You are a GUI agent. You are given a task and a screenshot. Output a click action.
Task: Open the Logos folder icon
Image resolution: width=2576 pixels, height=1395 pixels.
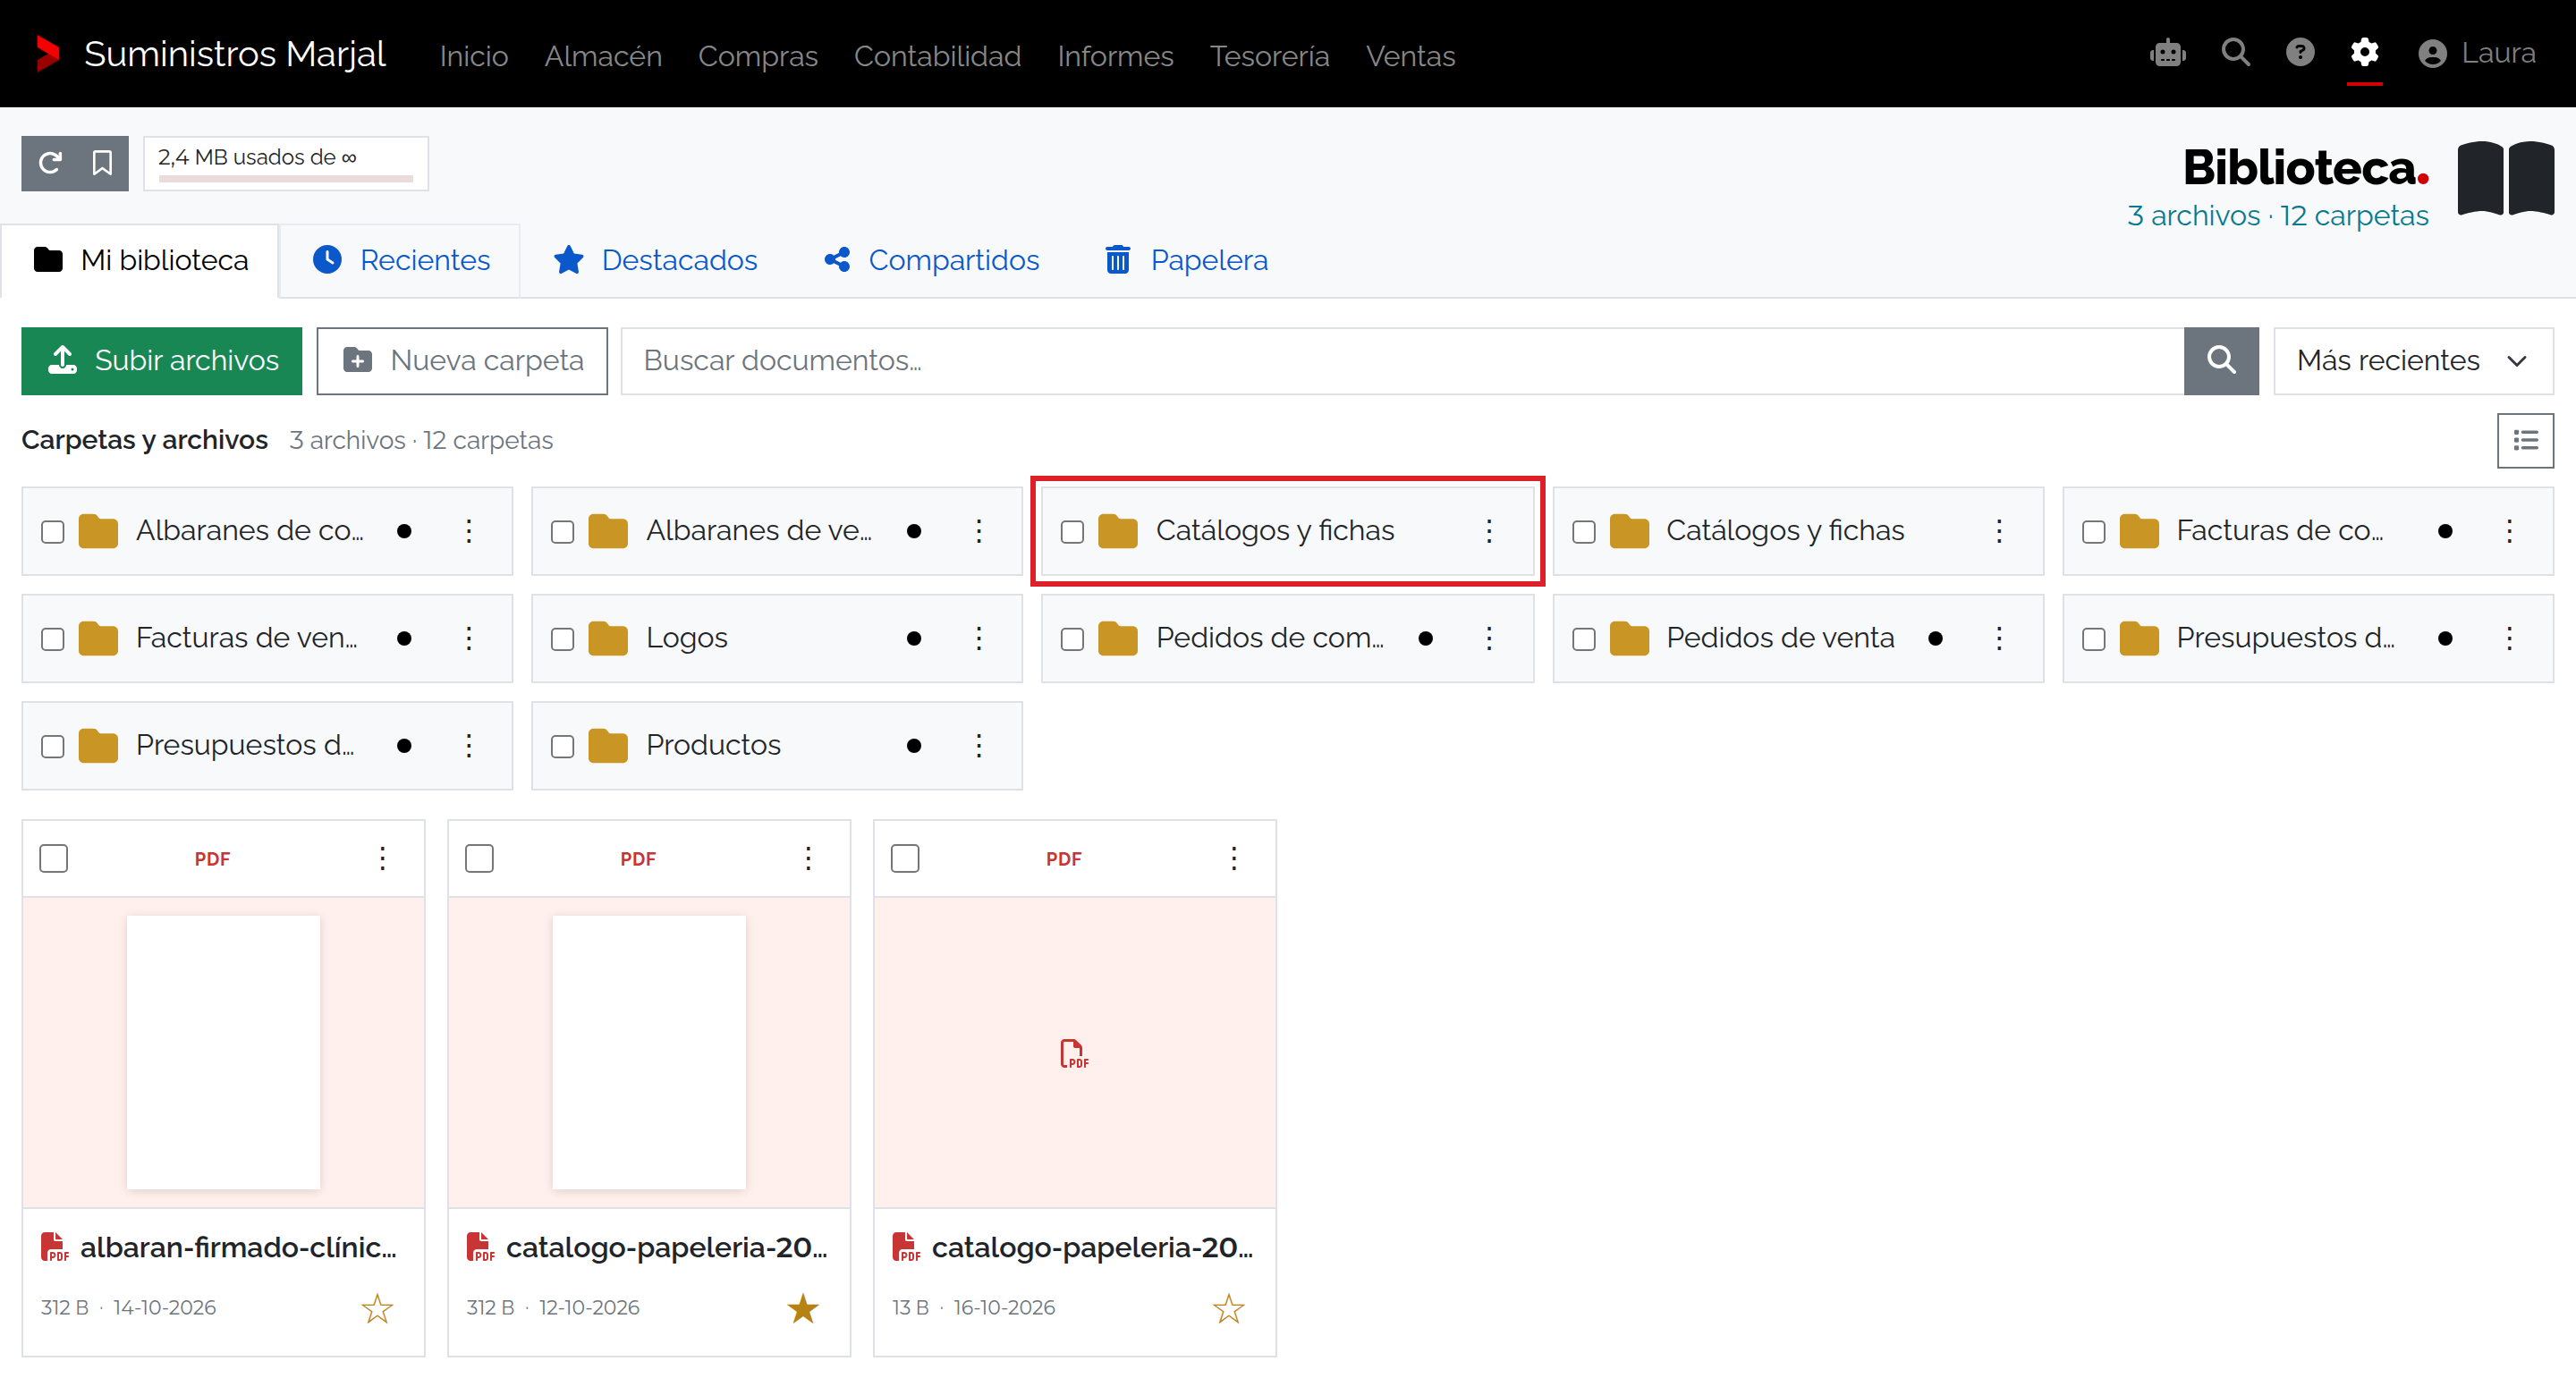click(x=608, y=638)
